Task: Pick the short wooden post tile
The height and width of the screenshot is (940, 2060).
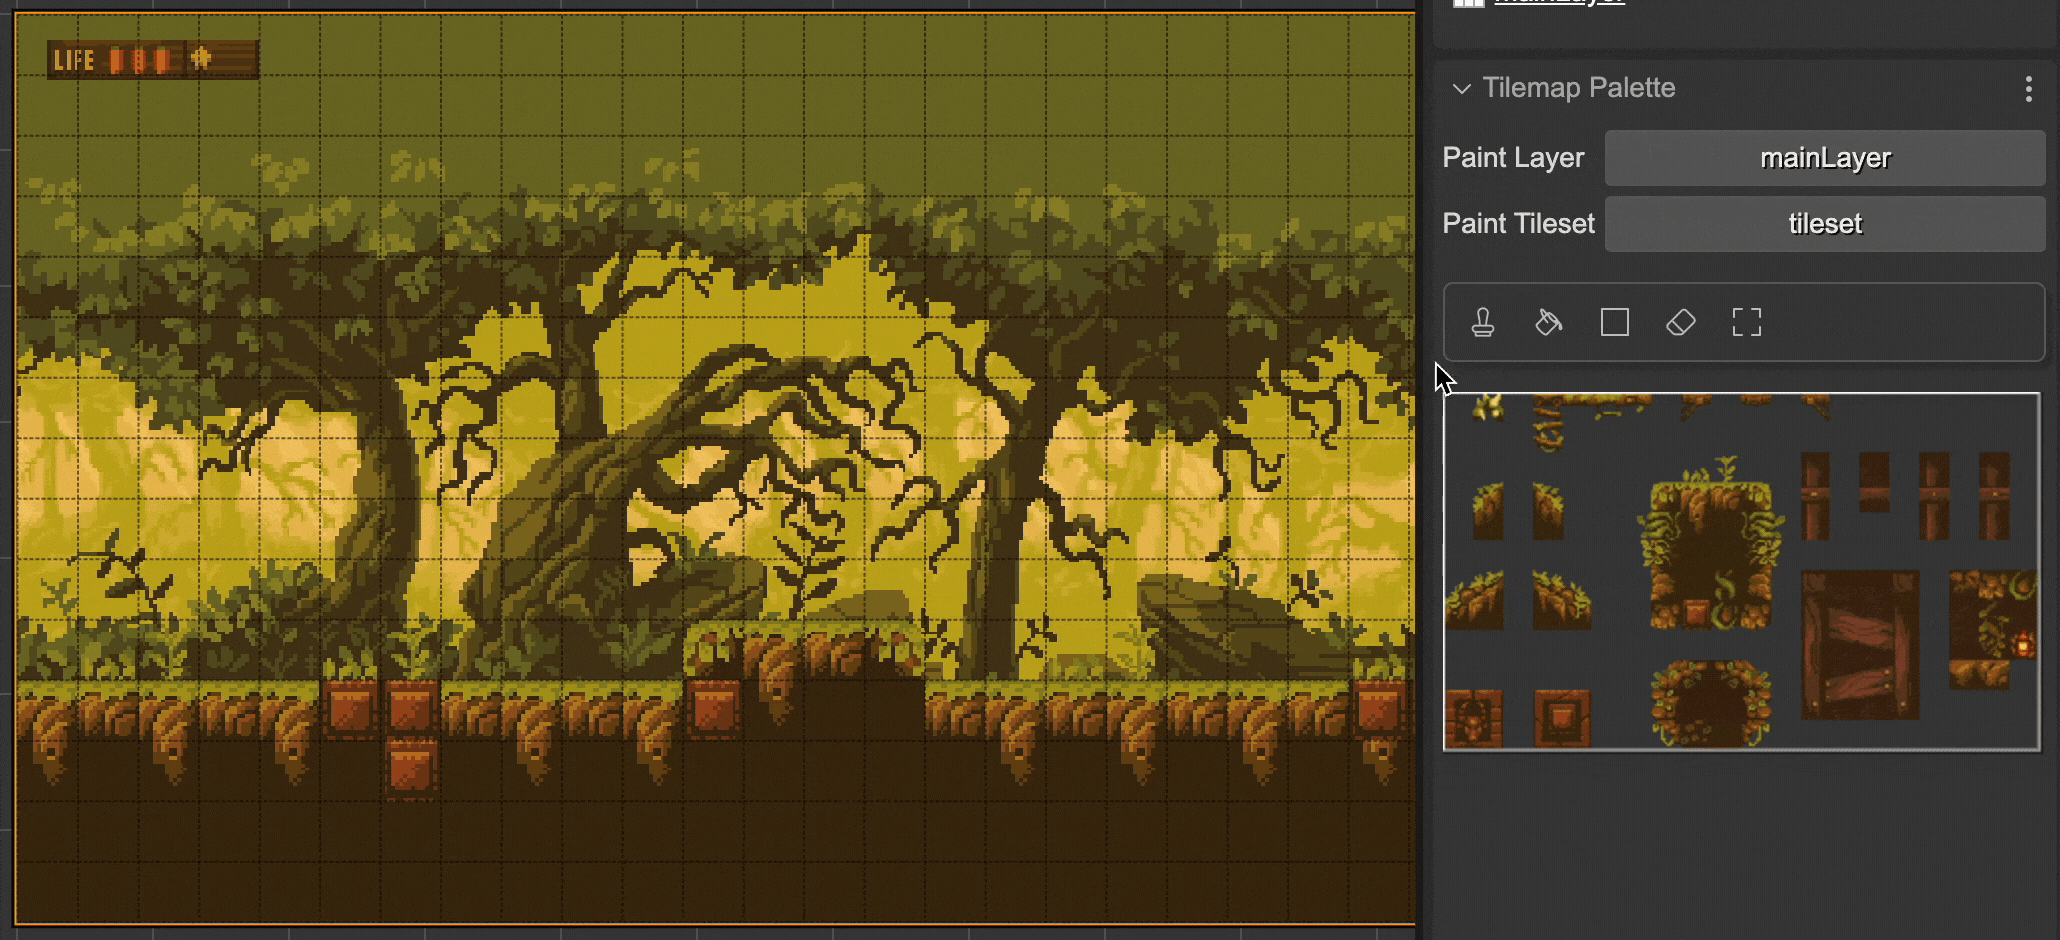Action: 1874,482
